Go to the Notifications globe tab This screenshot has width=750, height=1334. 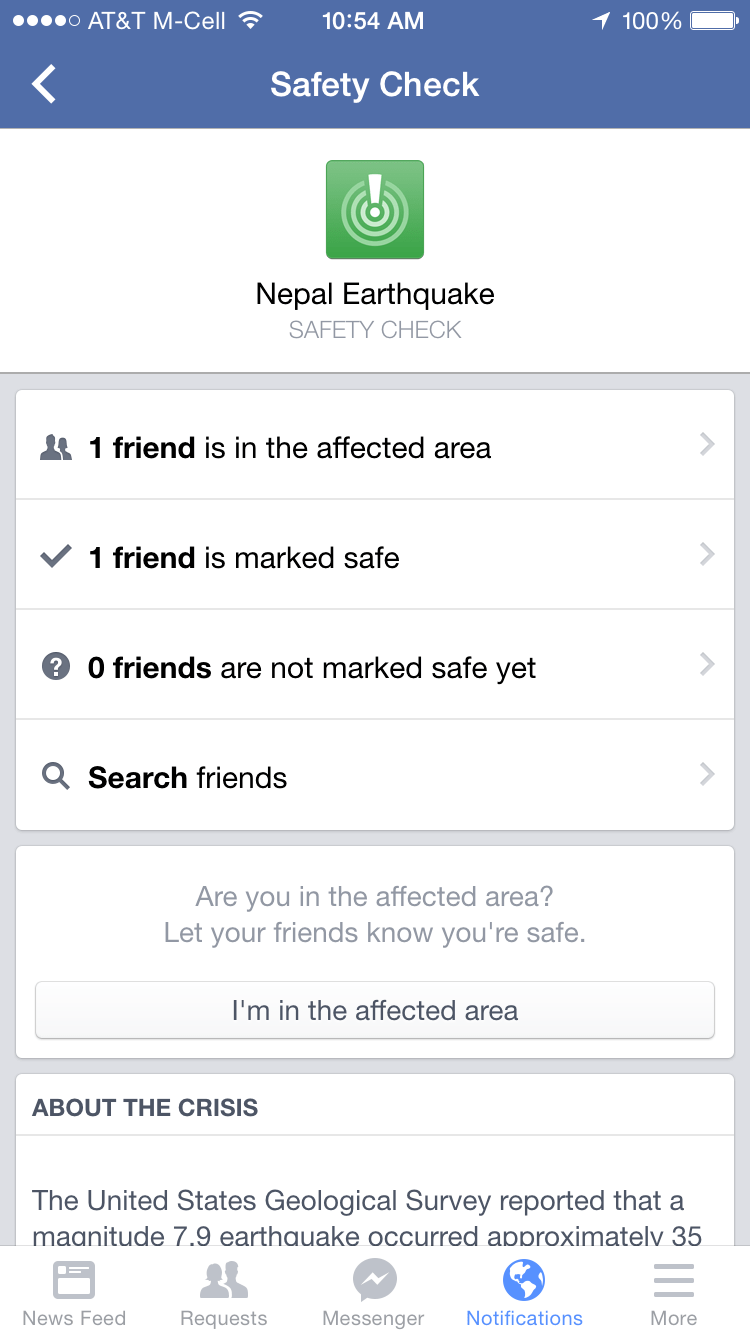(x=524, y=1293)
